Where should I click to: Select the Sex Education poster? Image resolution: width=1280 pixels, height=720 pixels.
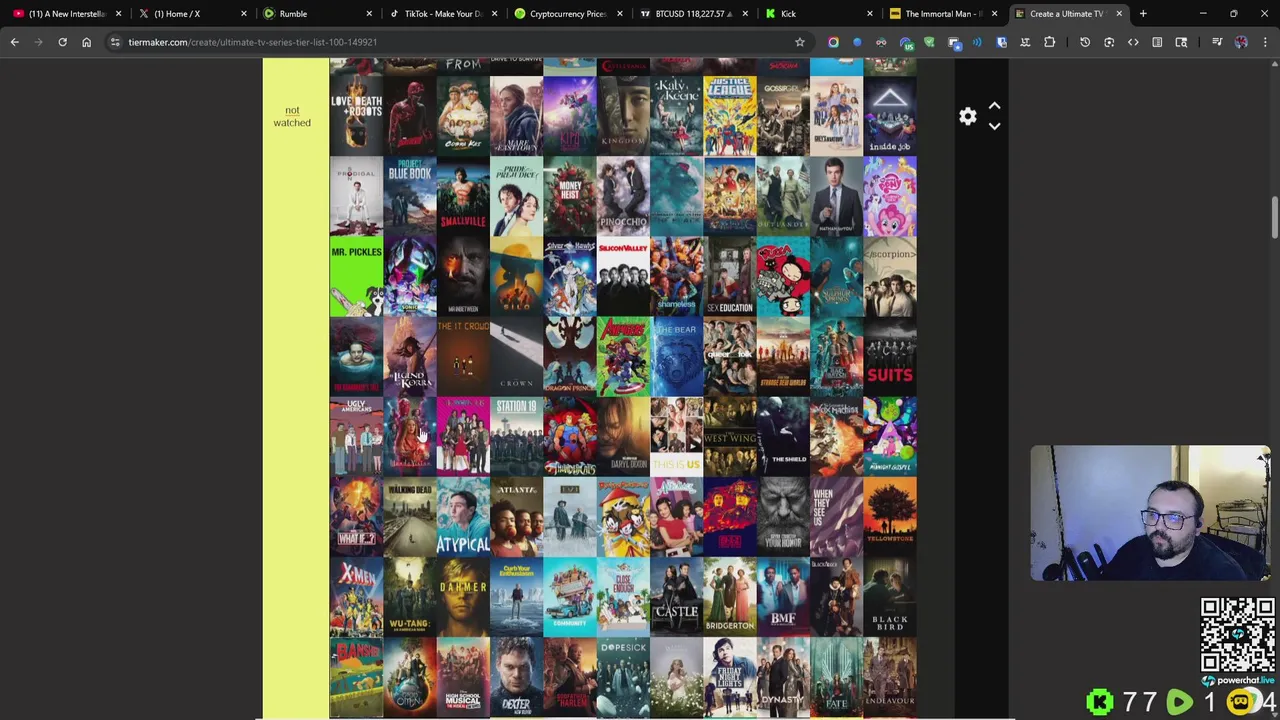point(730,276)
